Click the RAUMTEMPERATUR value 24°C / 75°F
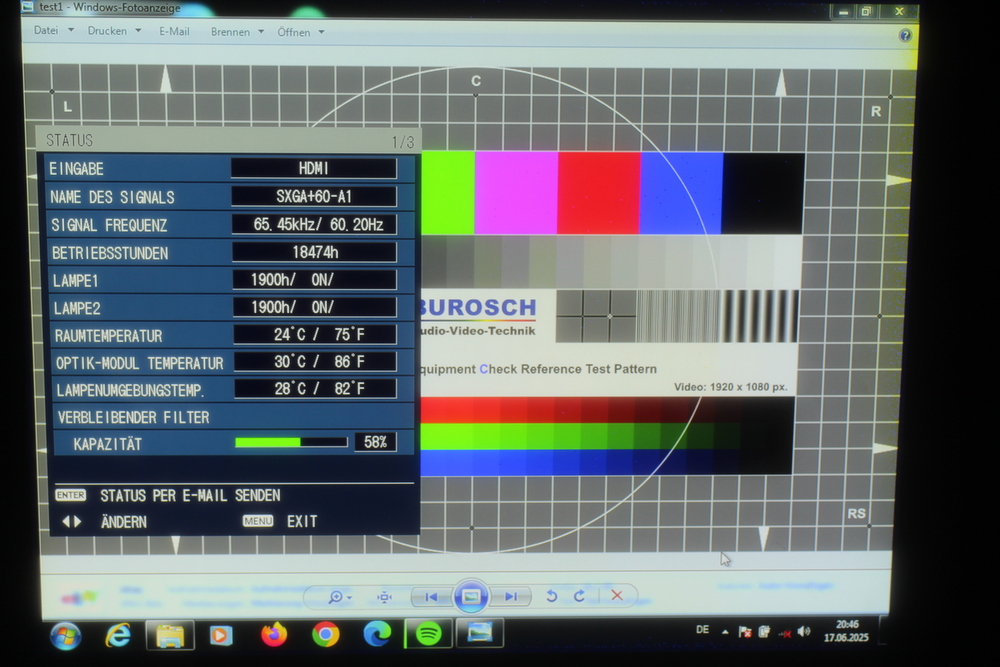The height and width of the screenshot is (667, 1000). [x=315, y=334]
